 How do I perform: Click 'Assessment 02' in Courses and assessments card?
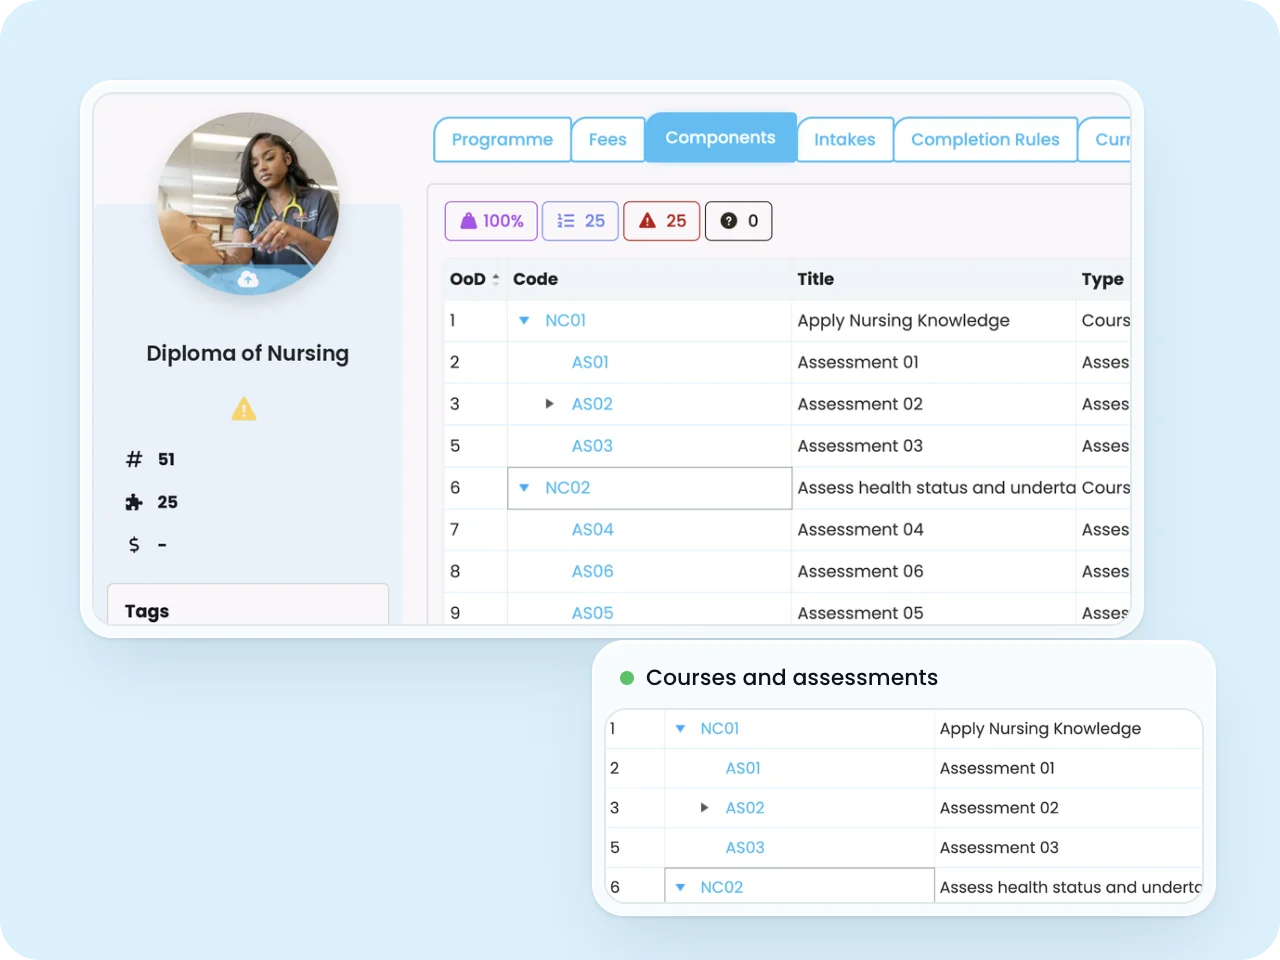pyautogui.click(x=999, y=808)
